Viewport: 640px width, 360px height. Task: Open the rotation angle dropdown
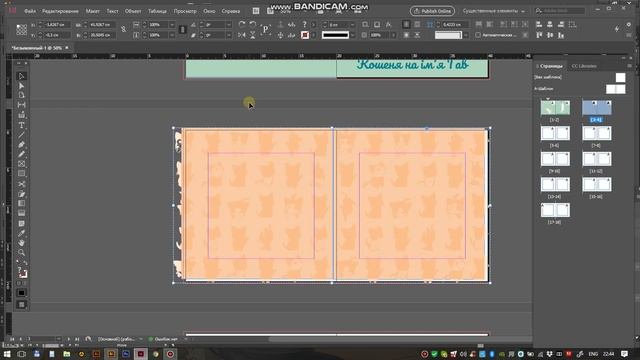(229, 25)
